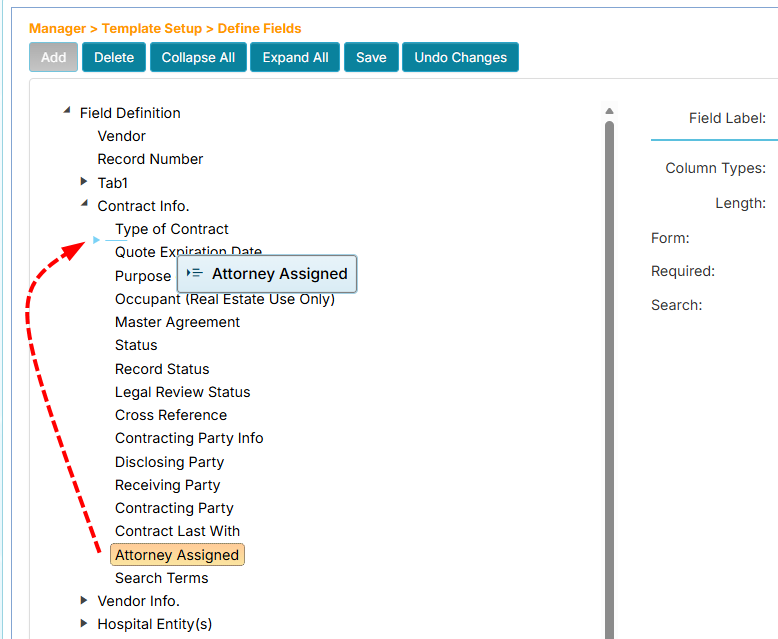
Task: Expand the Vendor Info. node
Action: point(84,600)
